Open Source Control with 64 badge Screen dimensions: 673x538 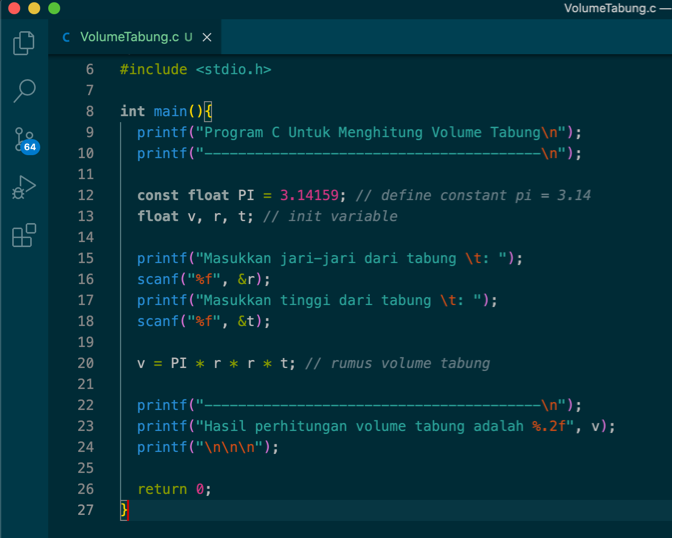[24, 140]
